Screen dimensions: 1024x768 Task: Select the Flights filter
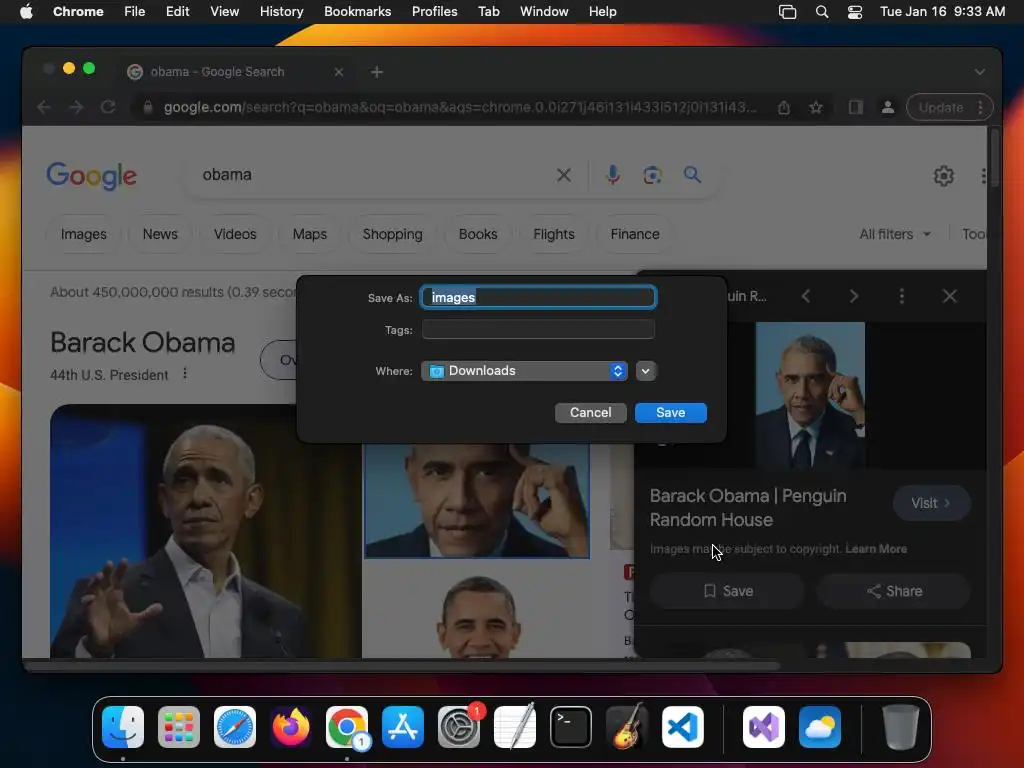[554, 234]
